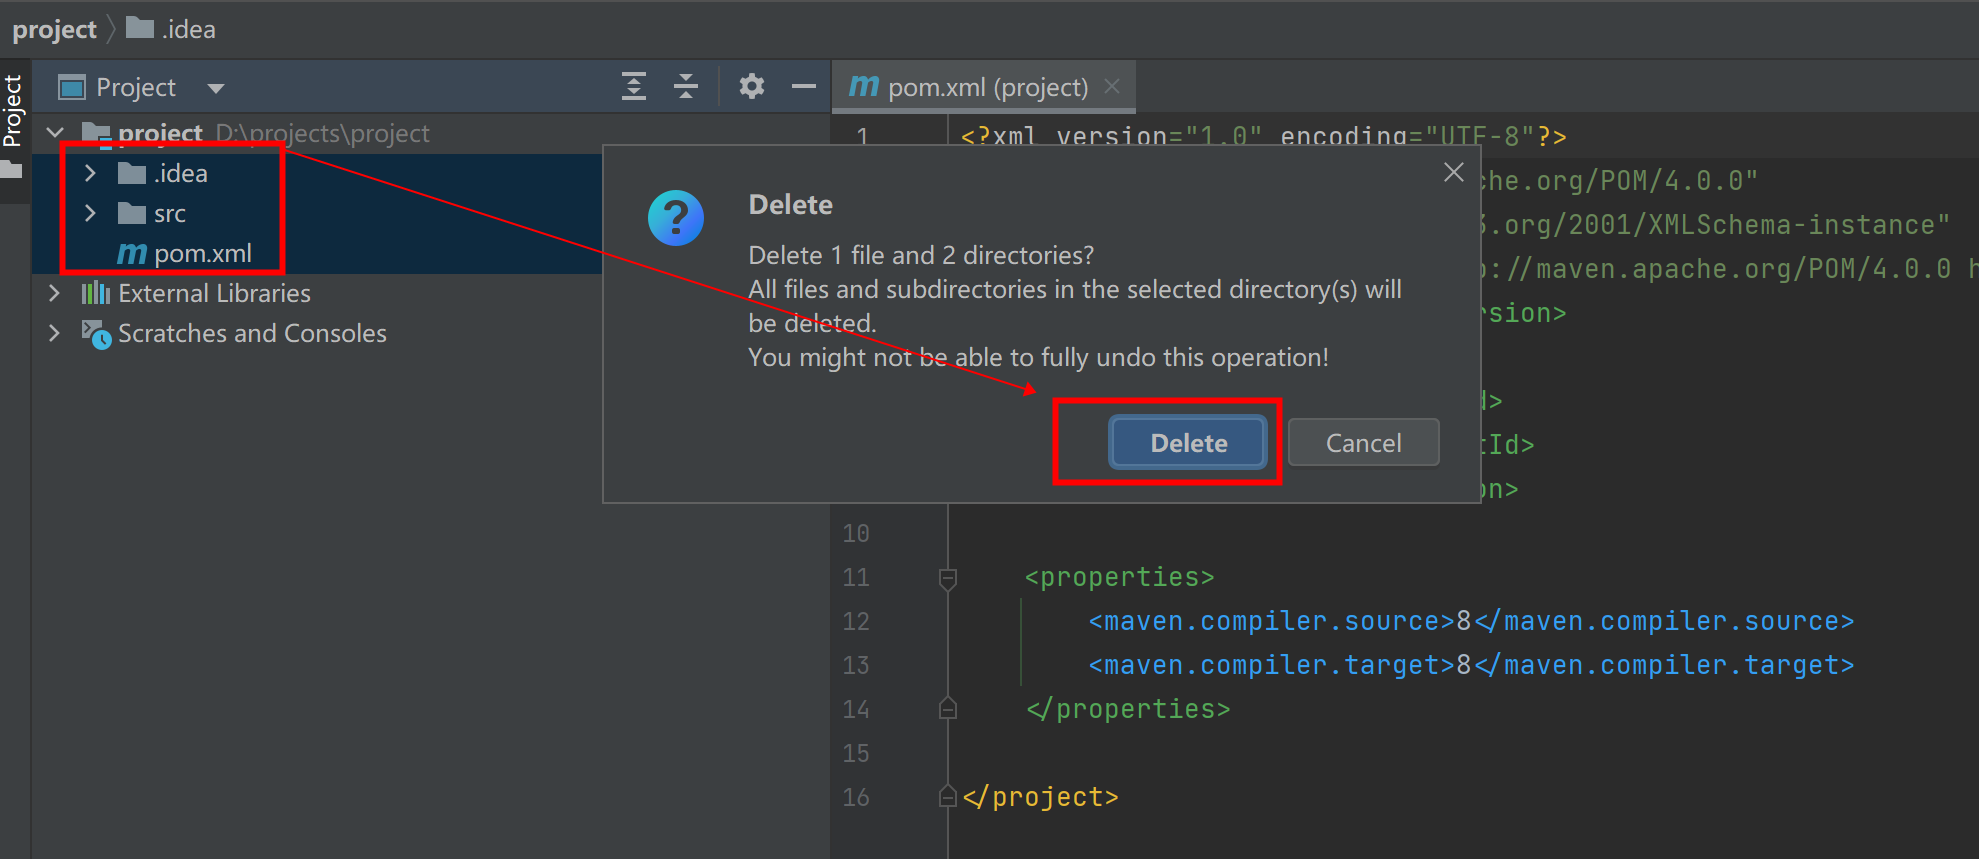Image resolution: width=1979 pixels, height=859 pixels.
Task: Click External Libraries bars icon
Action: tap(96, 293)
